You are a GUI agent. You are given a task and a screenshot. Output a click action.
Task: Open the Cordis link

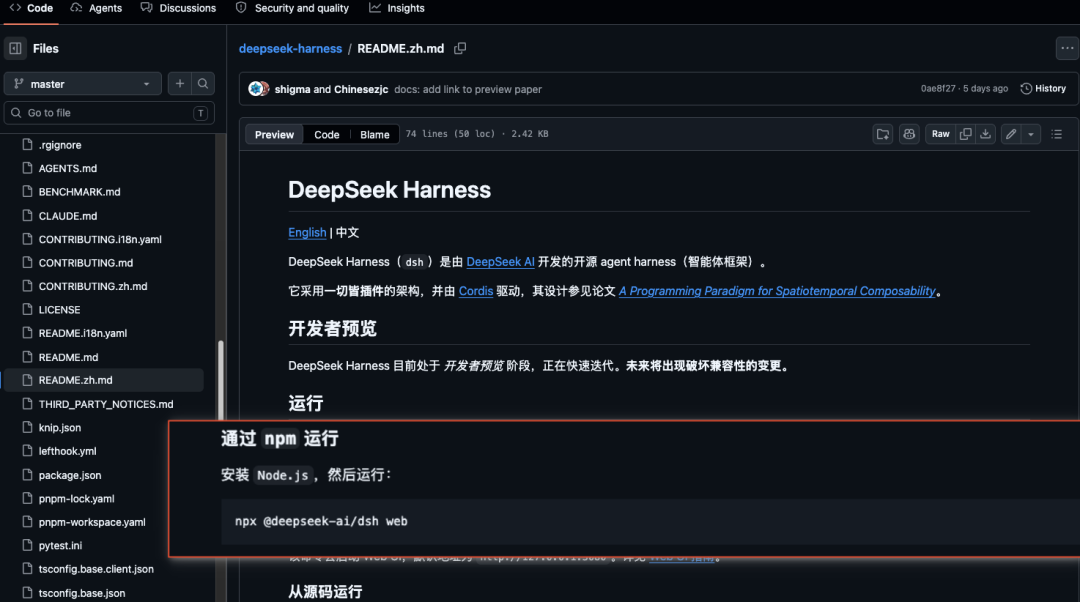475,291
